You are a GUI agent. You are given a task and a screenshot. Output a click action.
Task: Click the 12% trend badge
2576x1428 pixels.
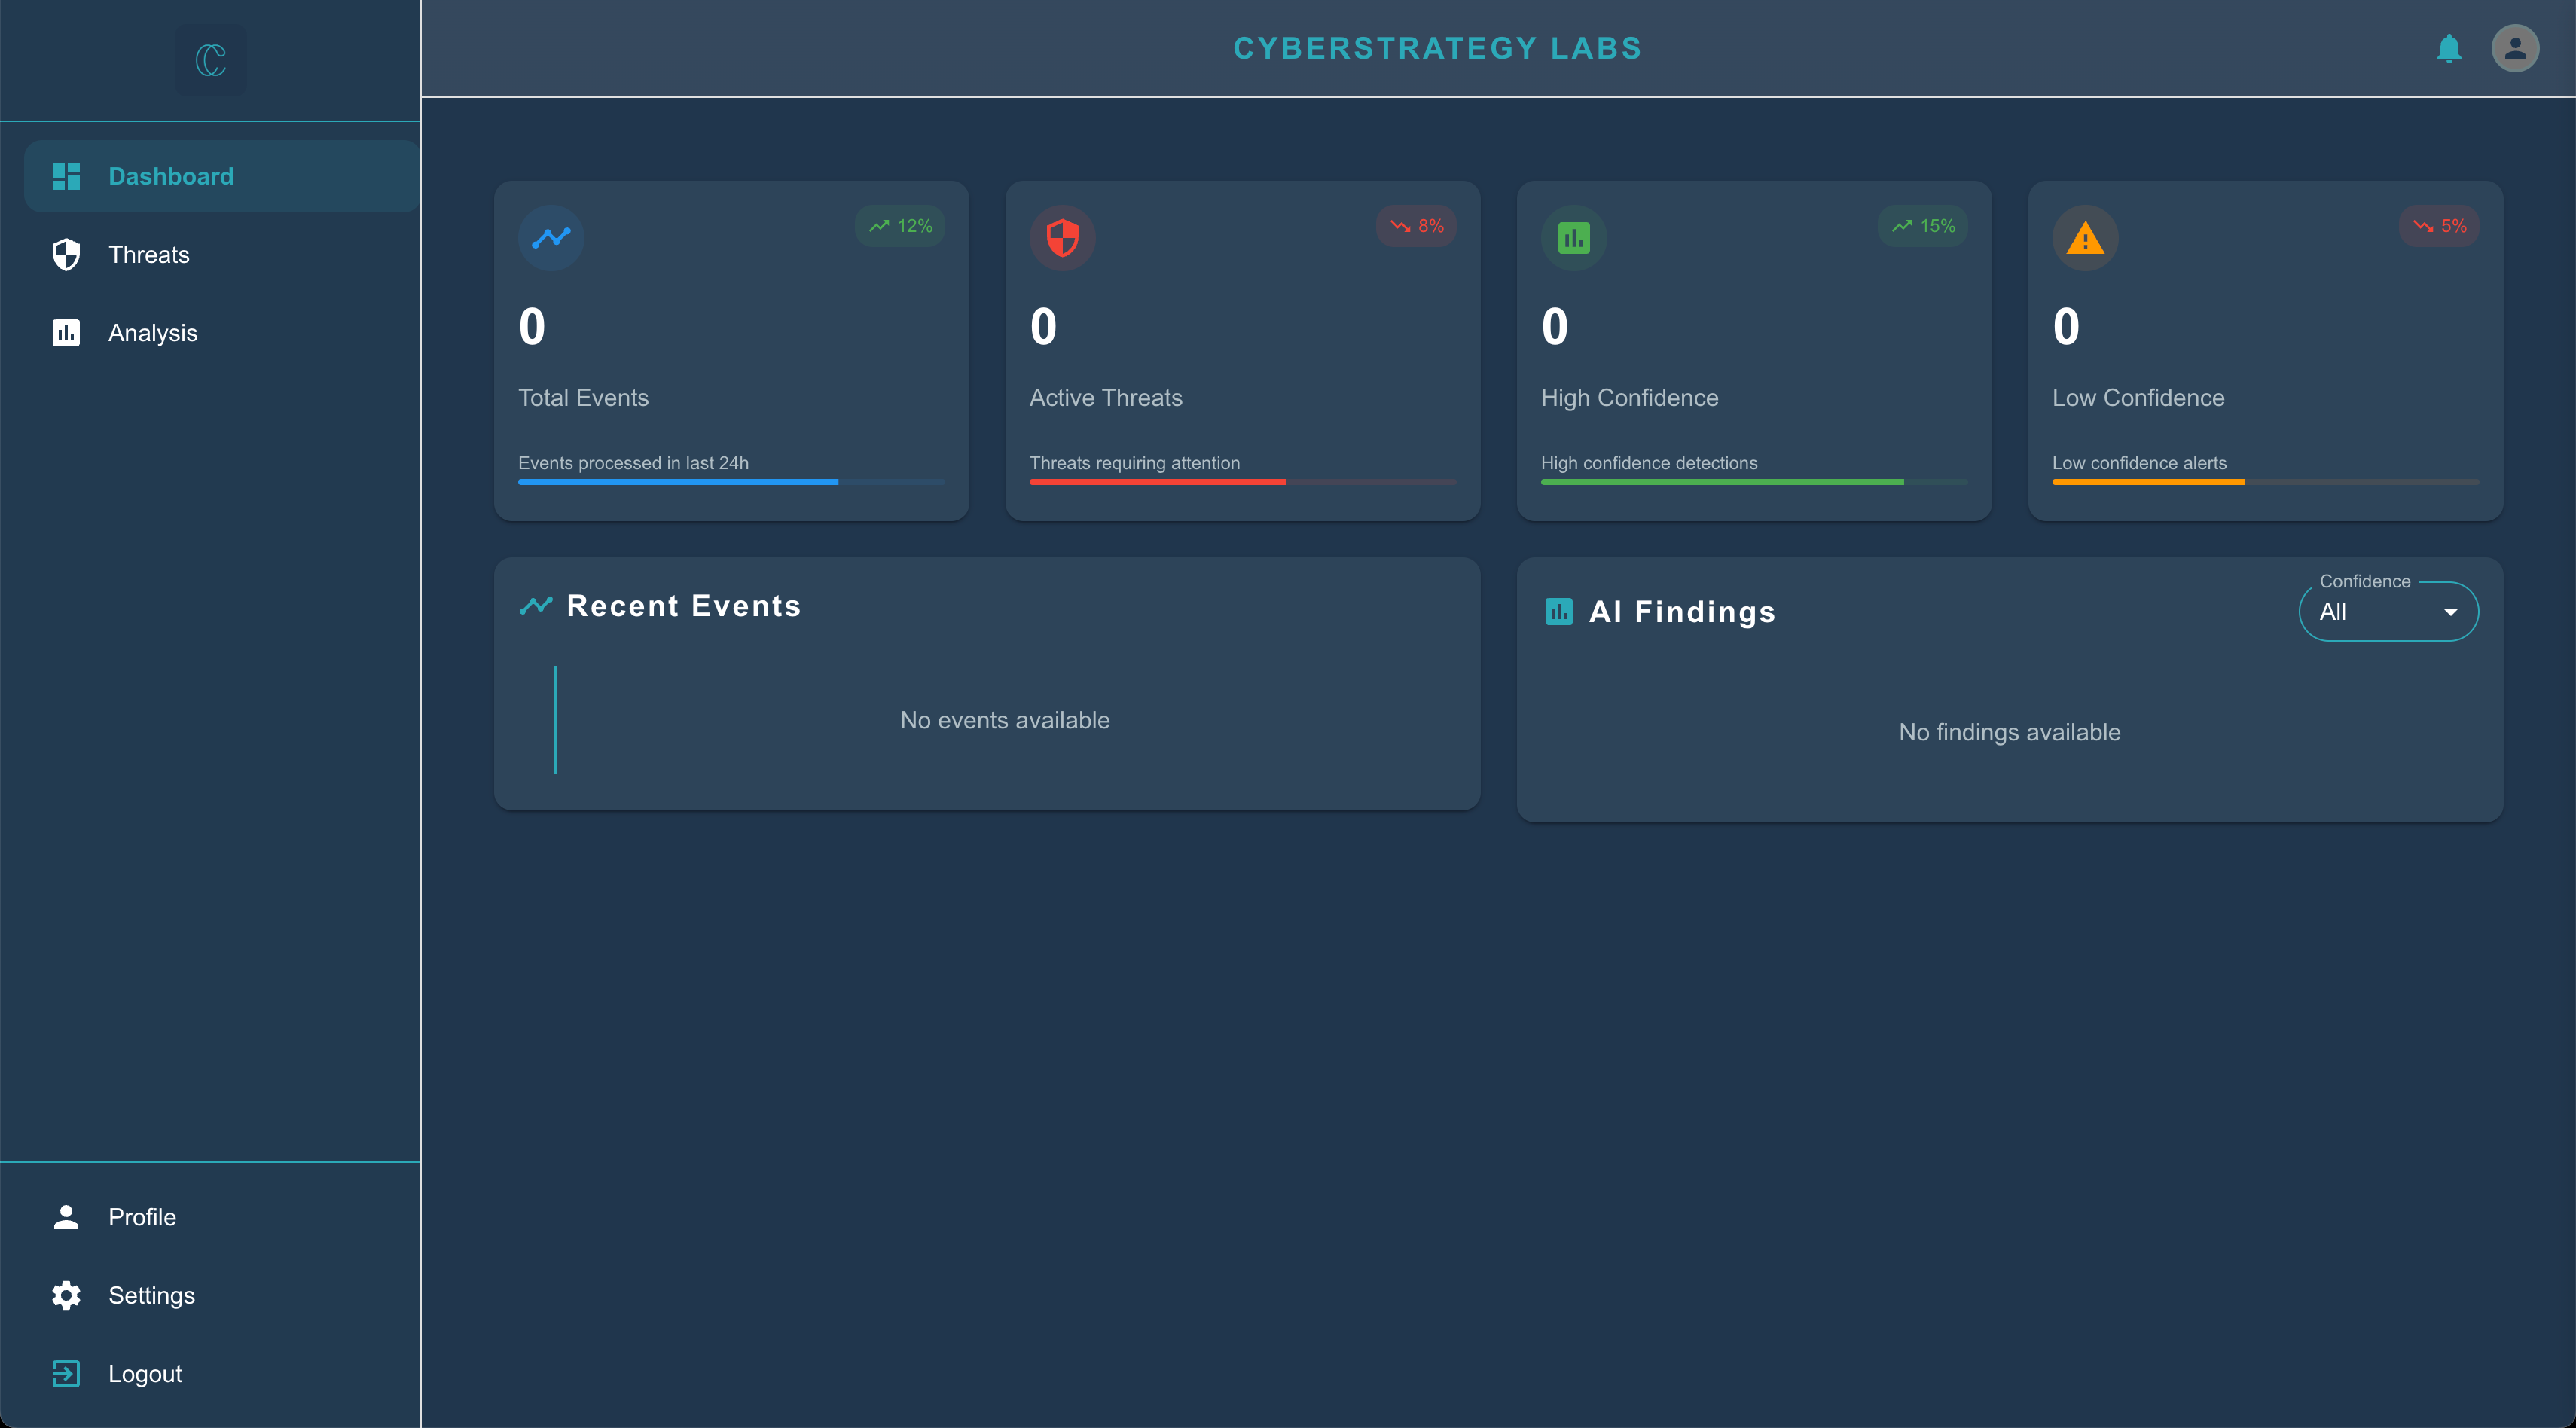pyautogui.click(x=900, y=226)
